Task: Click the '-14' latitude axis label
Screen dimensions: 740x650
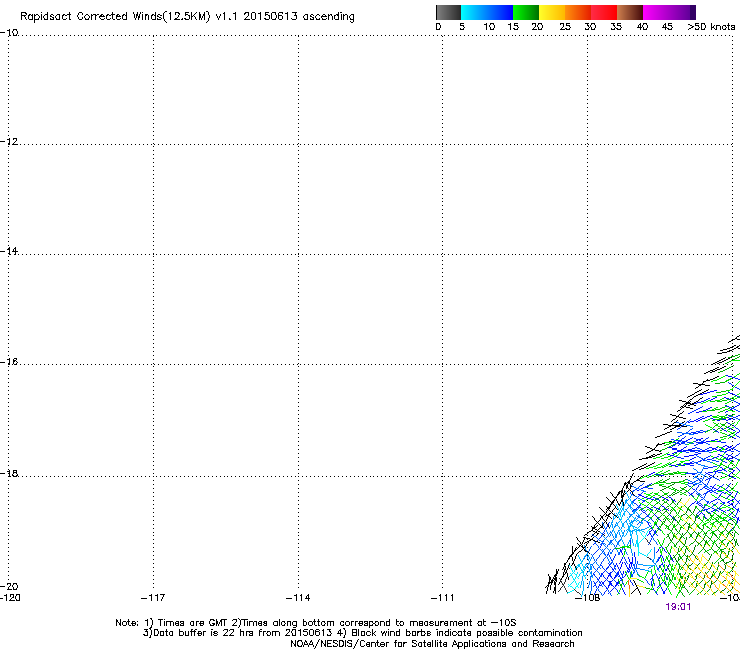Action: [x=9, y=251]
